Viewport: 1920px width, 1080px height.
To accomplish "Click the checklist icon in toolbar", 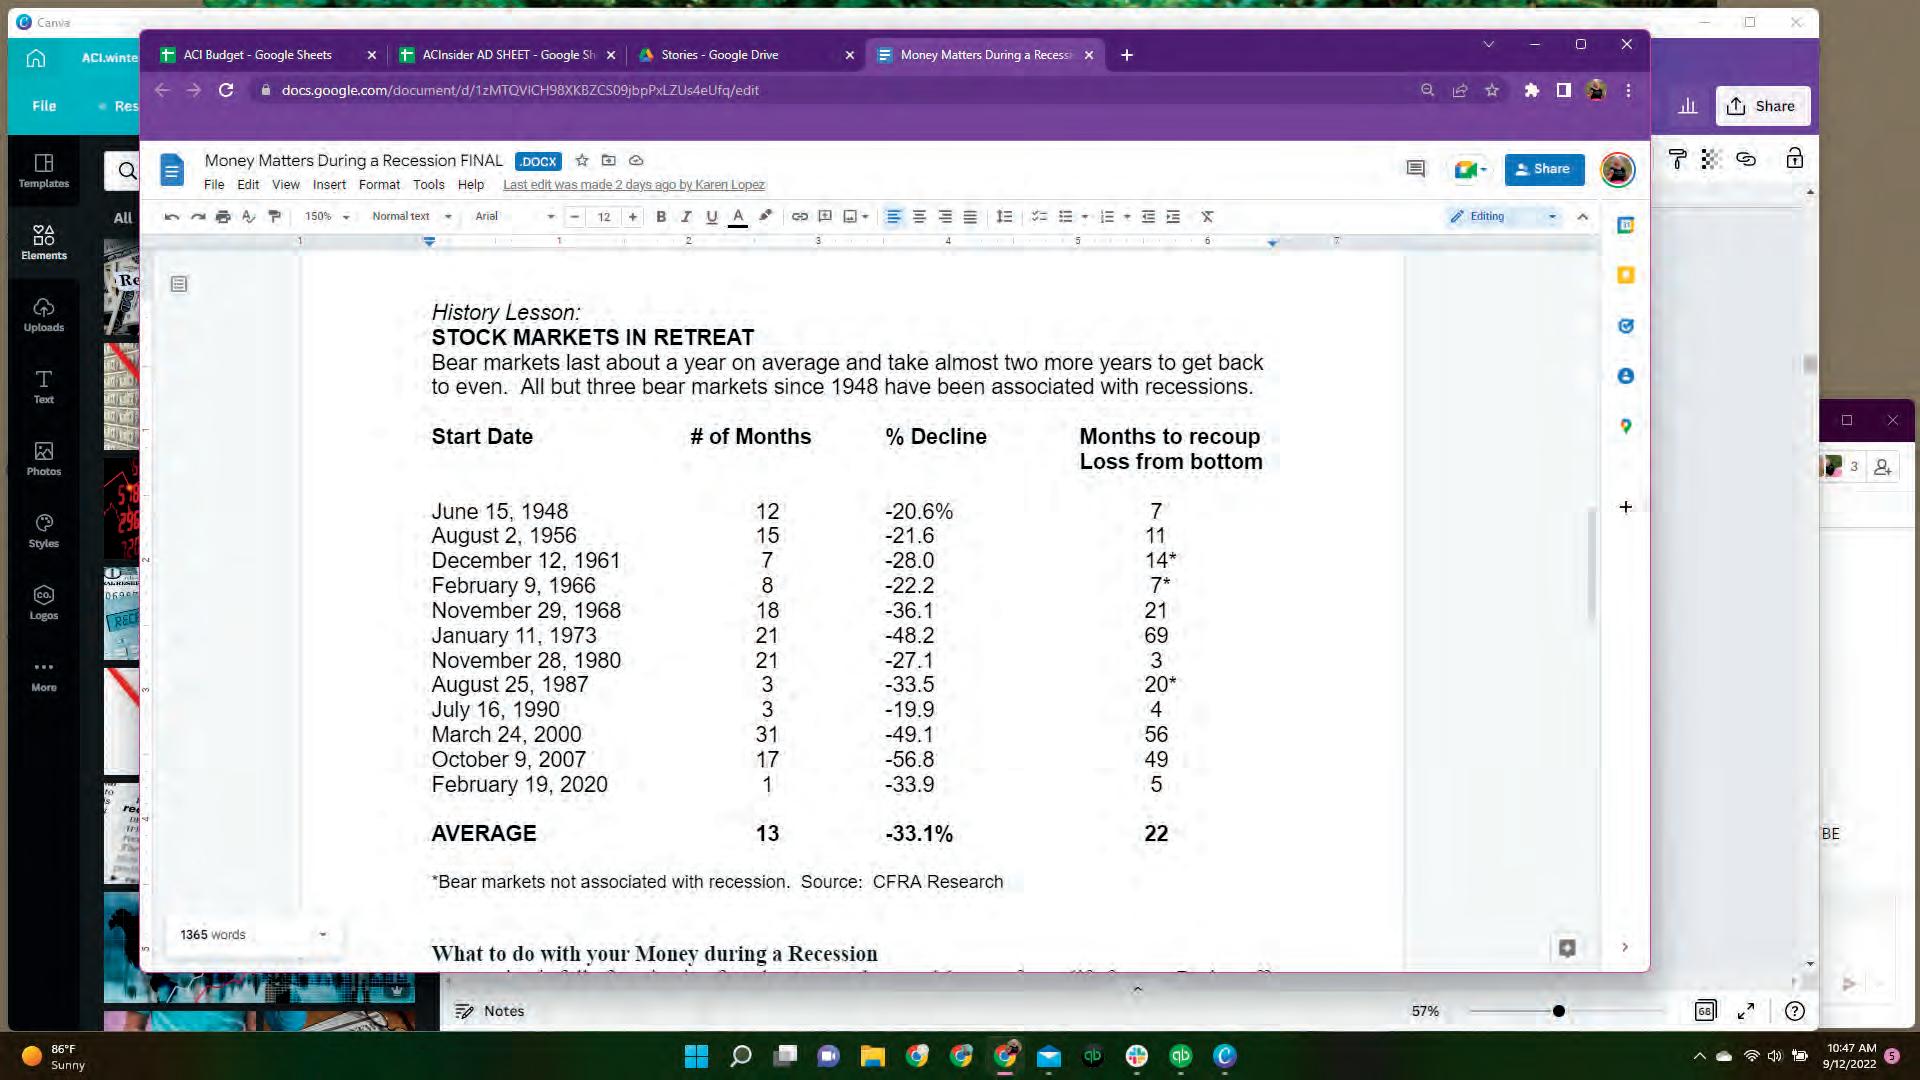I will tap(1039, 217).
